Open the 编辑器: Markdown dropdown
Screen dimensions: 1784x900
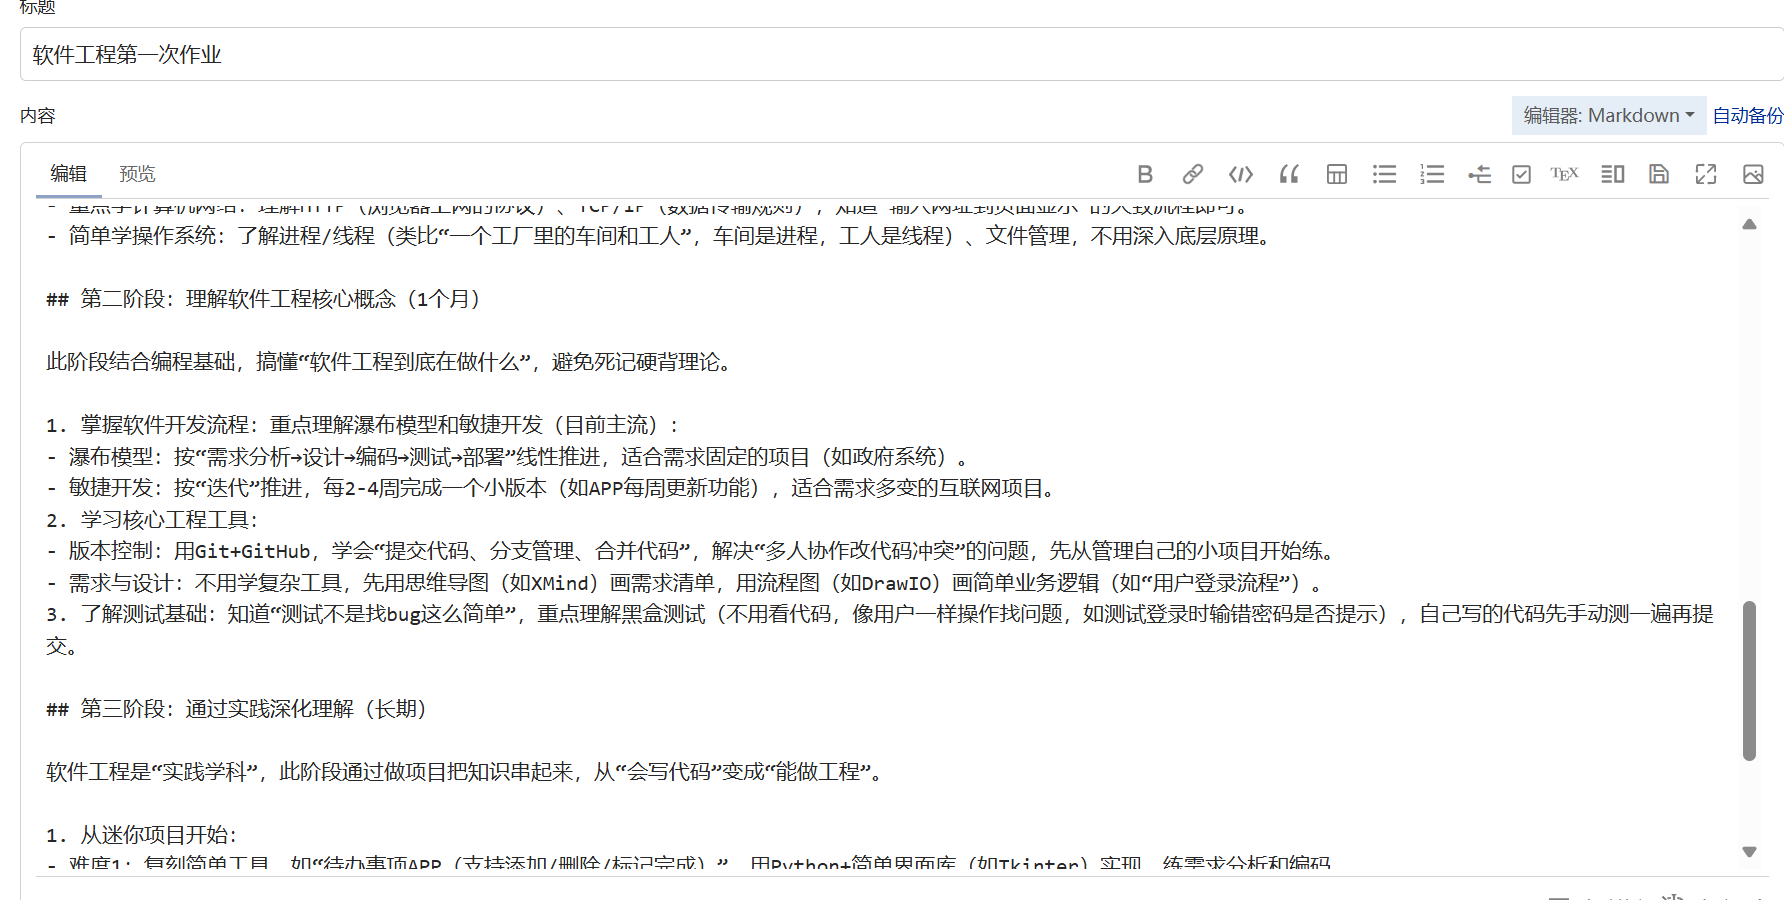tap(1608, 116)
